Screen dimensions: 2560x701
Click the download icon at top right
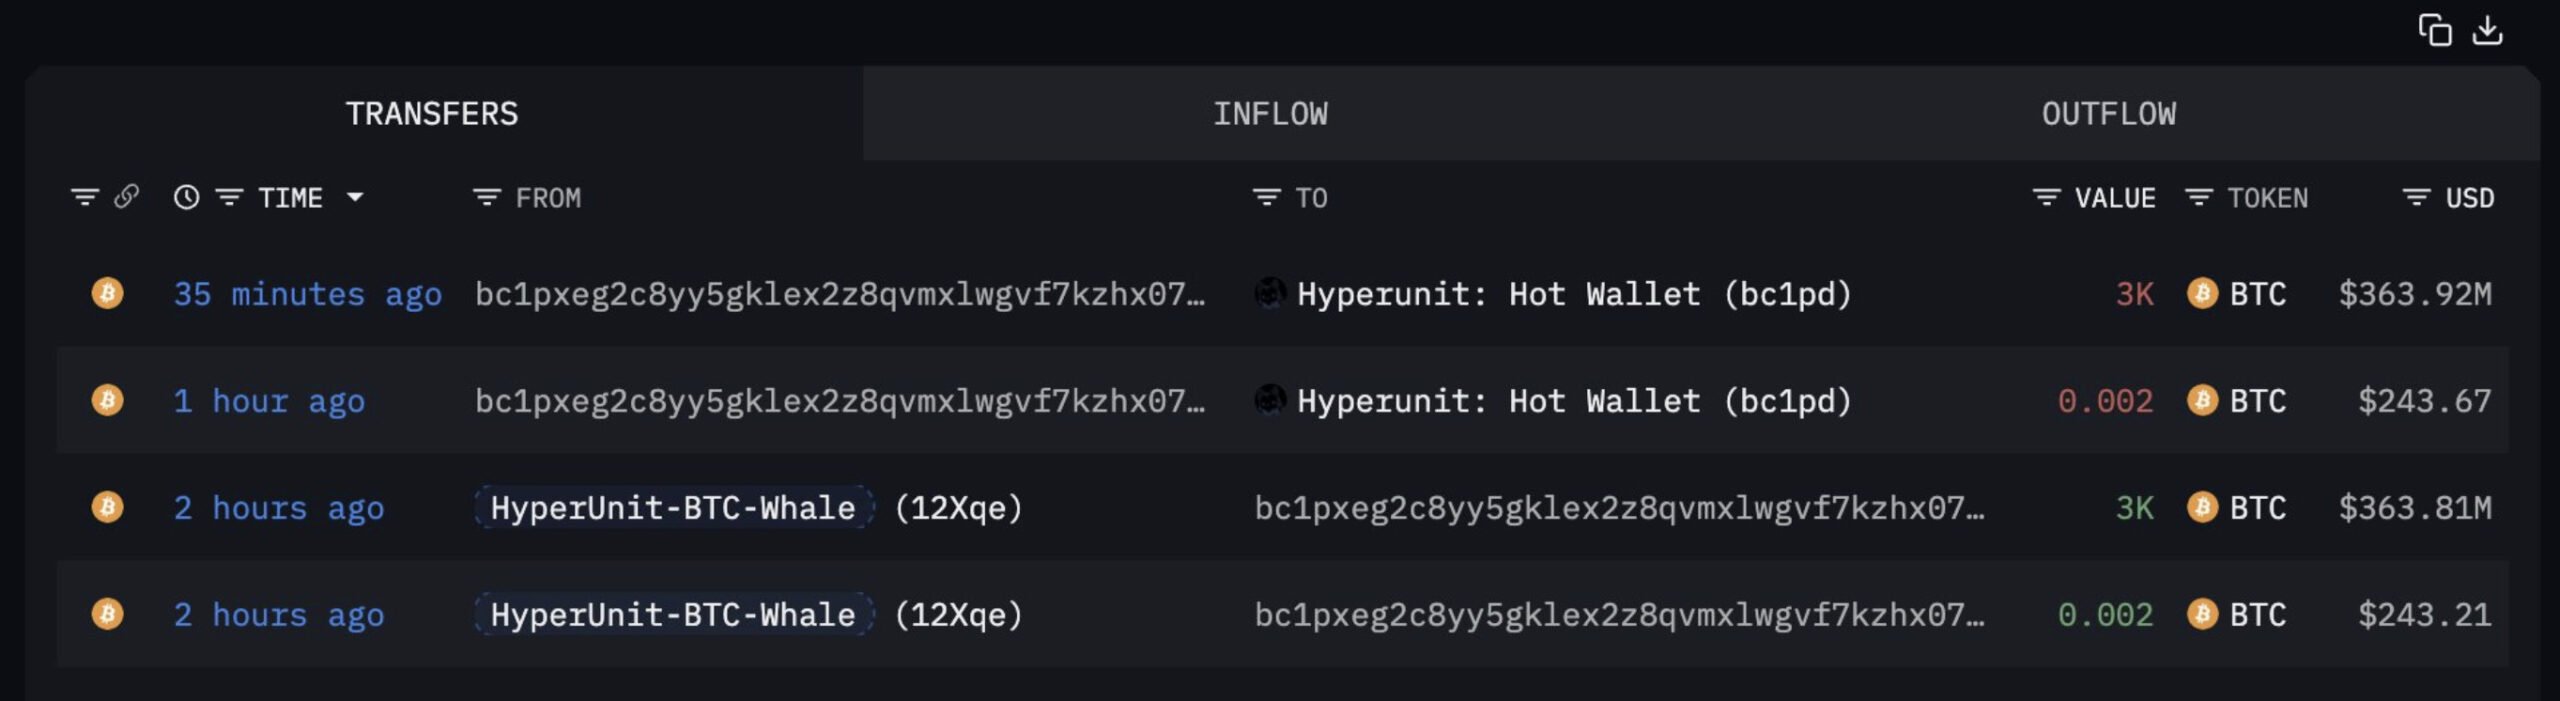pyautogui.click(x=2488, y=31)
